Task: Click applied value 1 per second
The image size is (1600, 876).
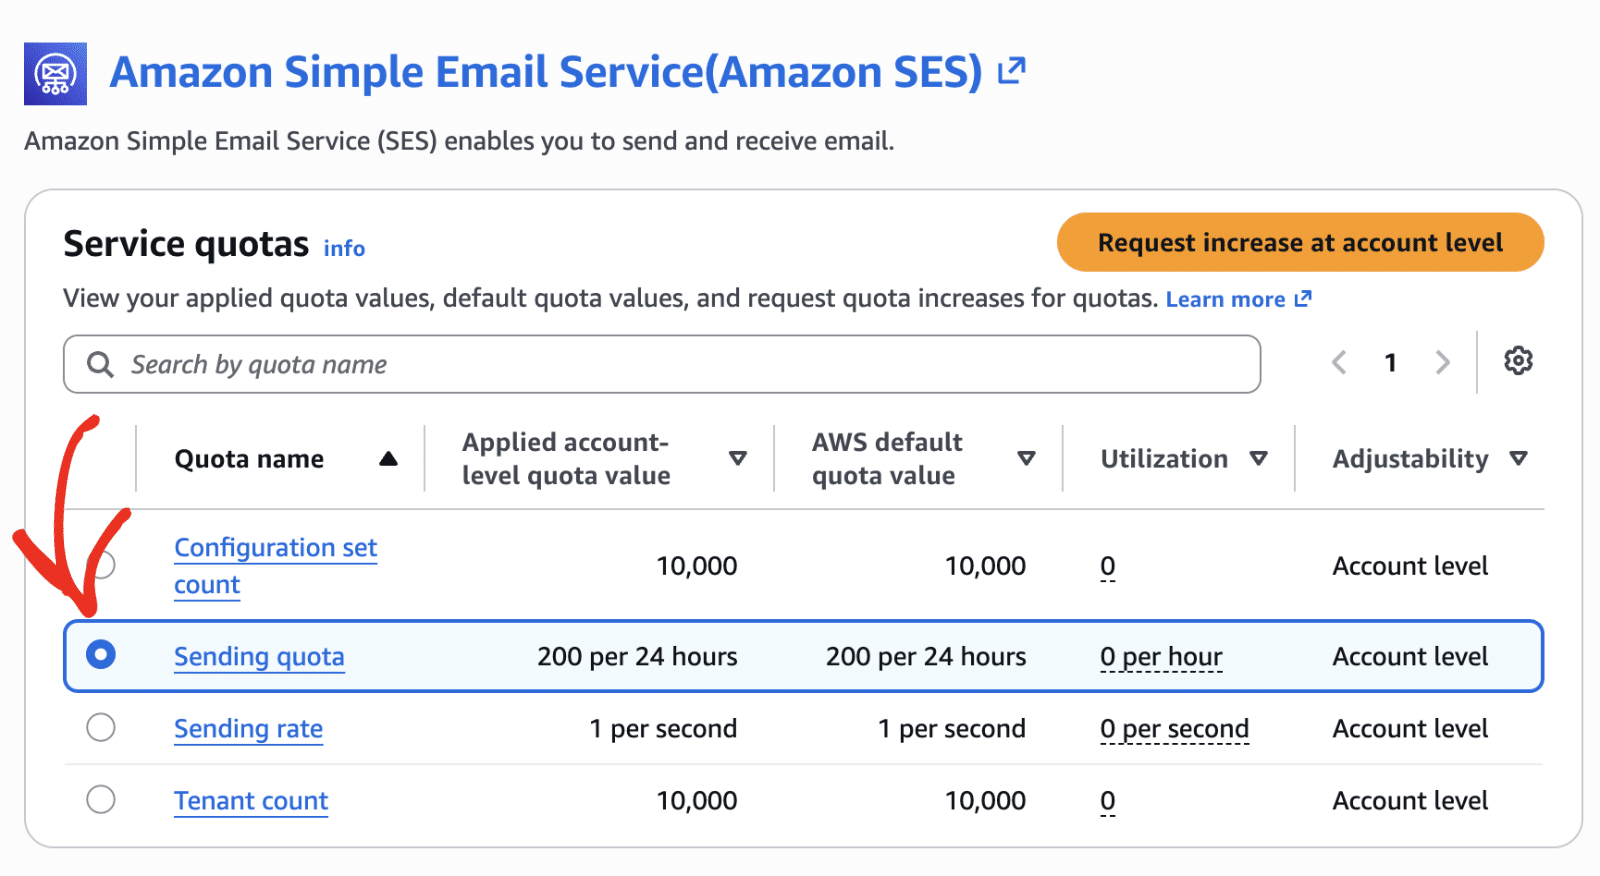Action: pos(663,729)
